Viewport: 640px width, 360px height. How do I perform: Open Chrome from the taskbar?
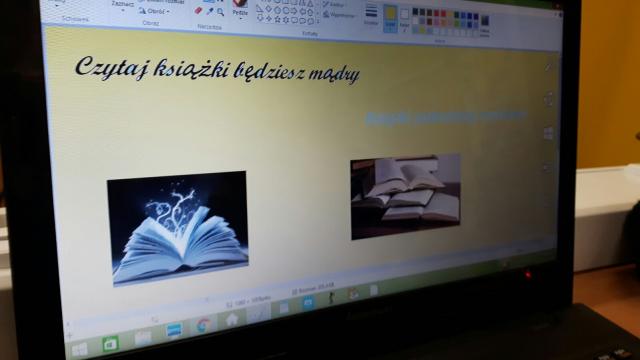pos(203,325)
